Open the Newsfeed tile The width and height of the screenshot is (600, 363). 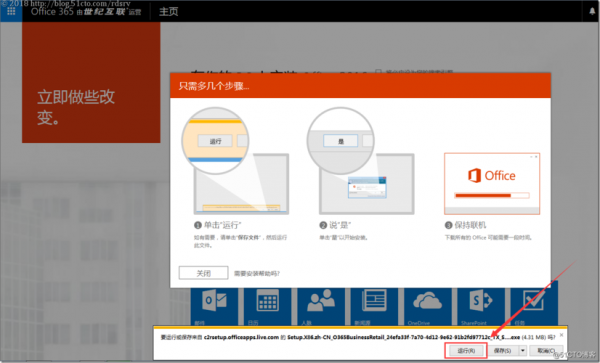[x=374, y=307]
